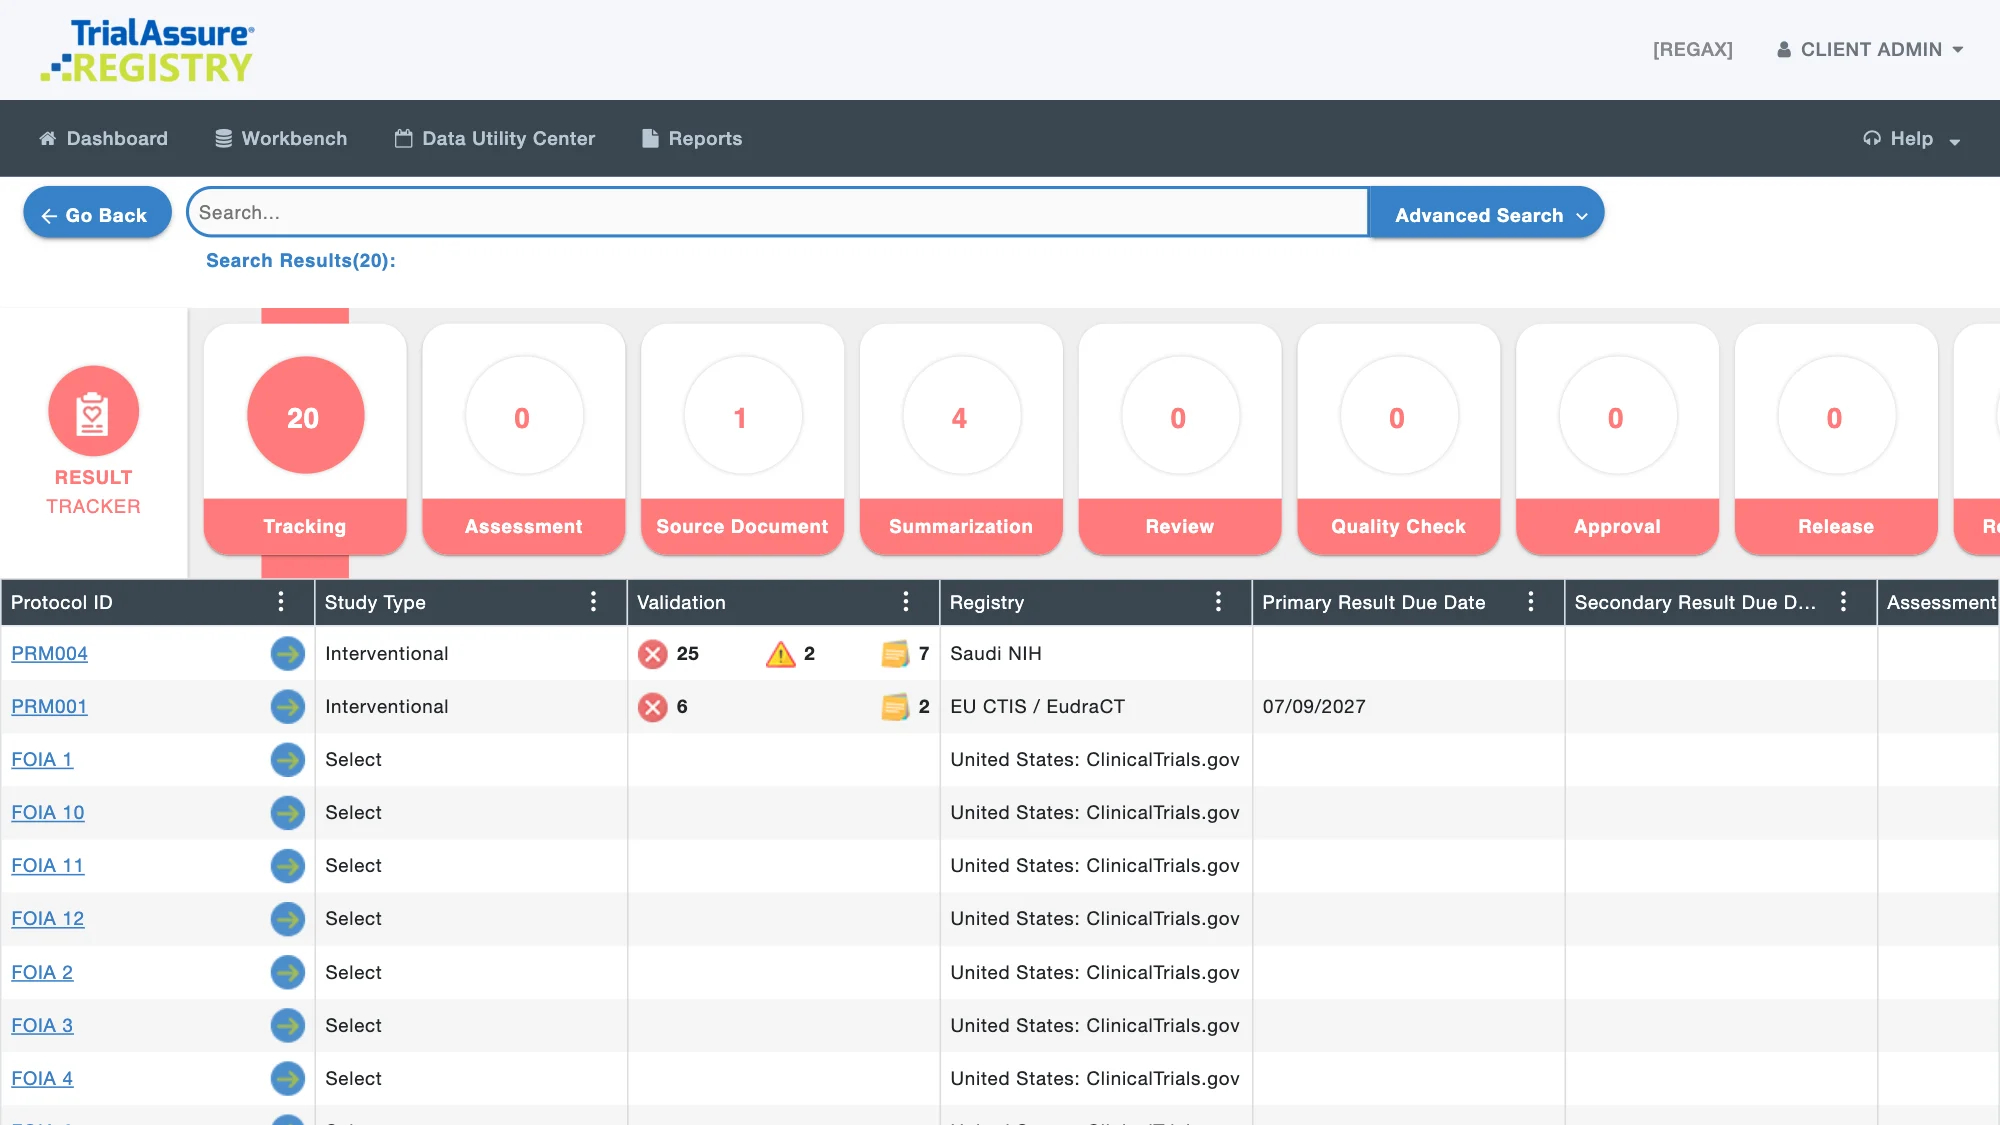Select the Approval stage card
The image size is (2000, 1125).
(x=1617, y=440)
